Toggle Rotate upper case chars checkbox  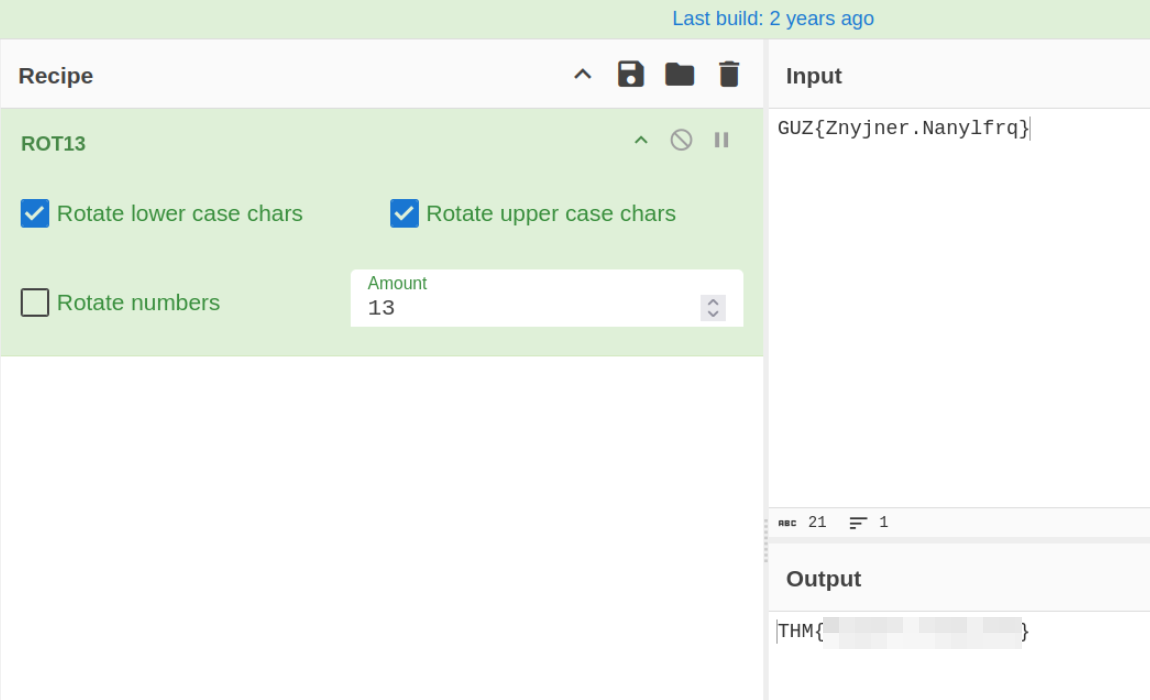(404, 213)
